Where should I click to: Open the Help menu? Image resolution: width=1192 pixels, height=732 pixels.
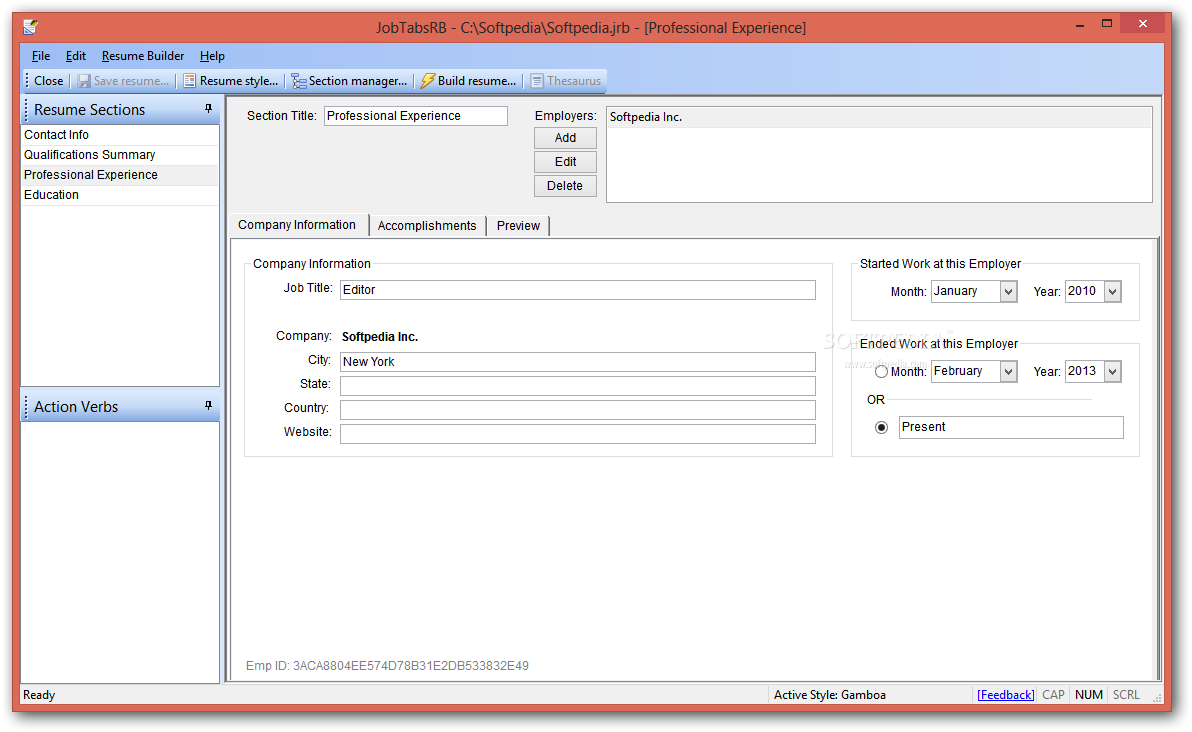[212, 55]
